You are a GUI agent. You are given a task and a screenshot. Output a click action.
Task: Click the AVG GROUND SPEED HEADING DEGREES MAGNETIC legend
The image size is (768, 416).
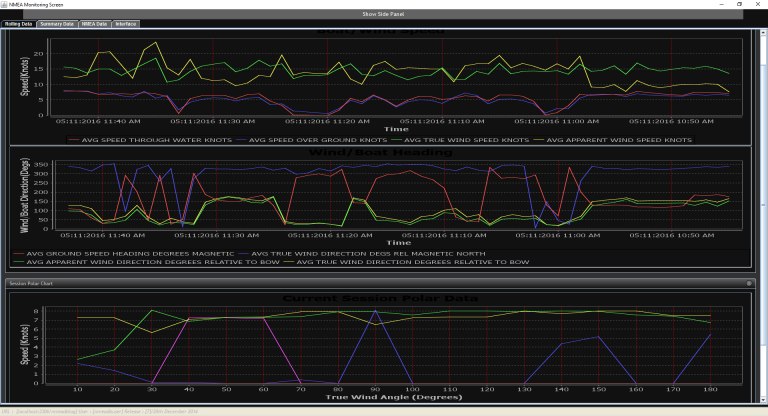coord(124,254)
